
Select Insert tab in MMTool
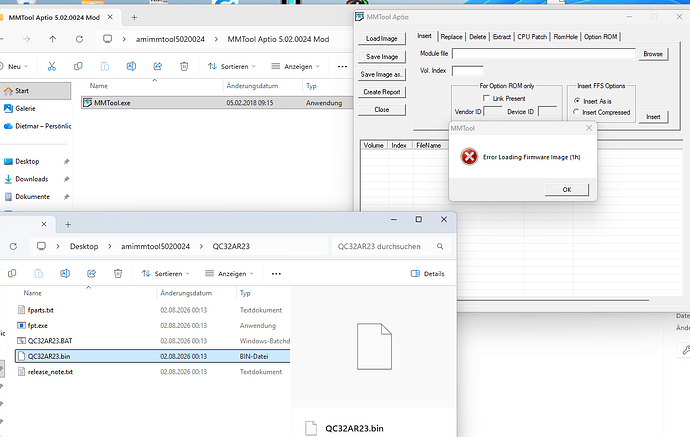425,36
